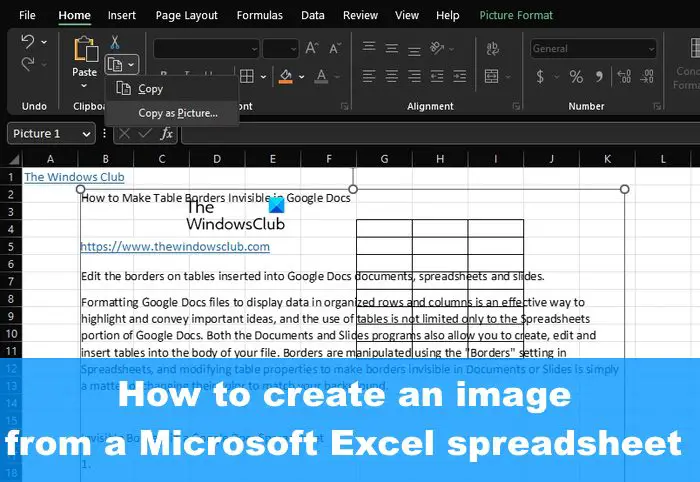700x482 pixels.
Task: Open the font size combo box
Action: pos(280,49)
